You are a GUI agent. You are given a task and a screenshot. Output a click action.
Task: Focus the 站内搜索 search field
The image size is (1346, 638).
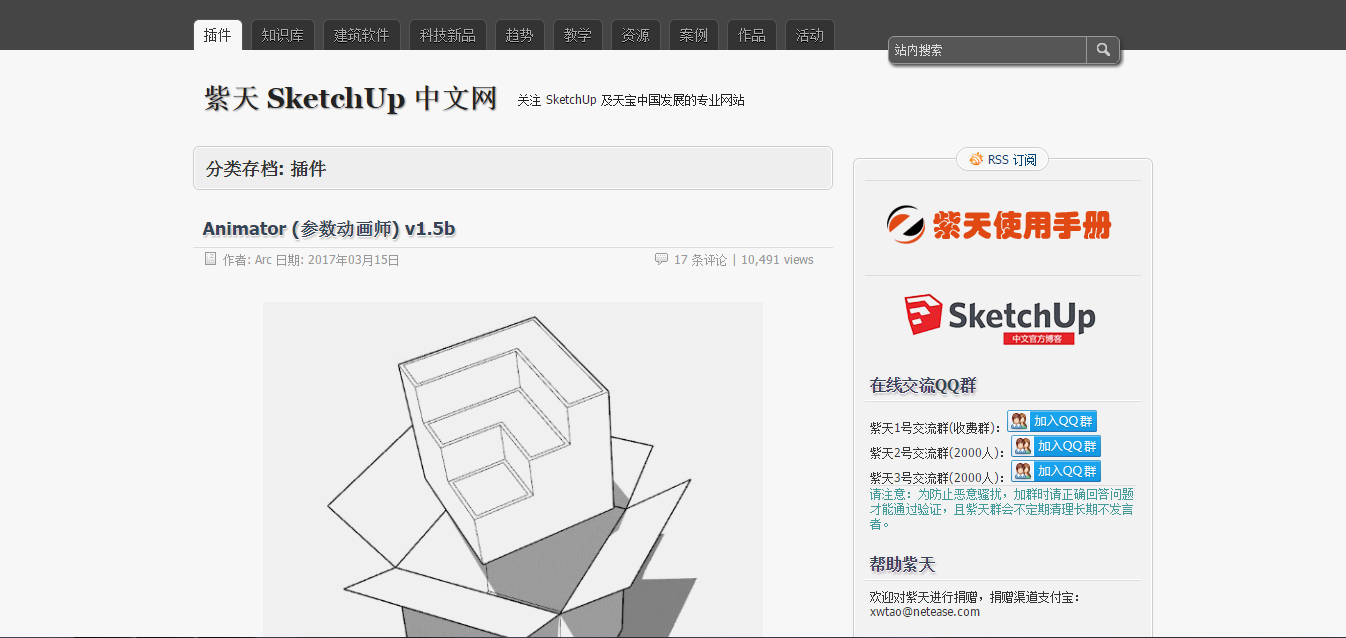(986, 50)
